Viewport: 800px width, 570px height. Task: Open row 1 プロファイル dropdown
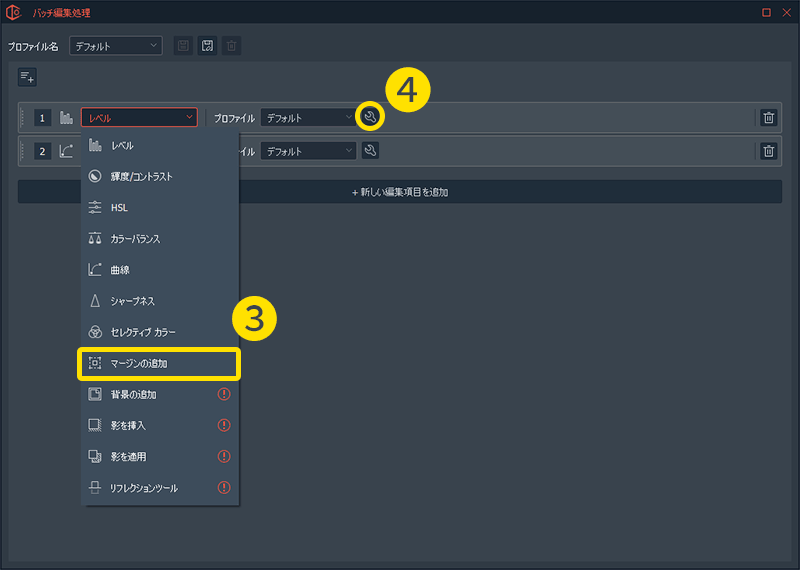click(308, 118)
